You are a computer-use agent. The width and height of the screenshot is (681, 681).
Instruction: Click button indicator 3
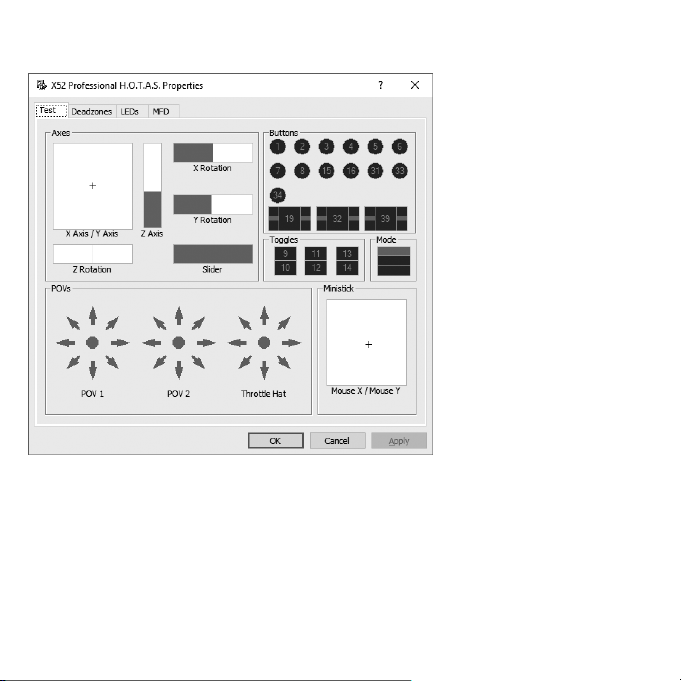click(x=326, y=147)
